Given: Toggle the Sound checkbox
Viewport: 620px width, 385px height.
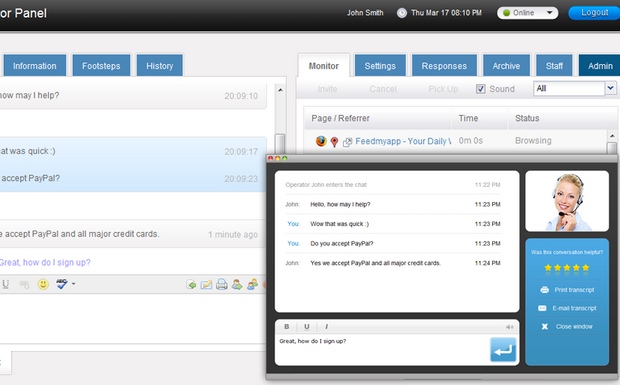Looking at the screenshot, I should (x=480, y=89).
